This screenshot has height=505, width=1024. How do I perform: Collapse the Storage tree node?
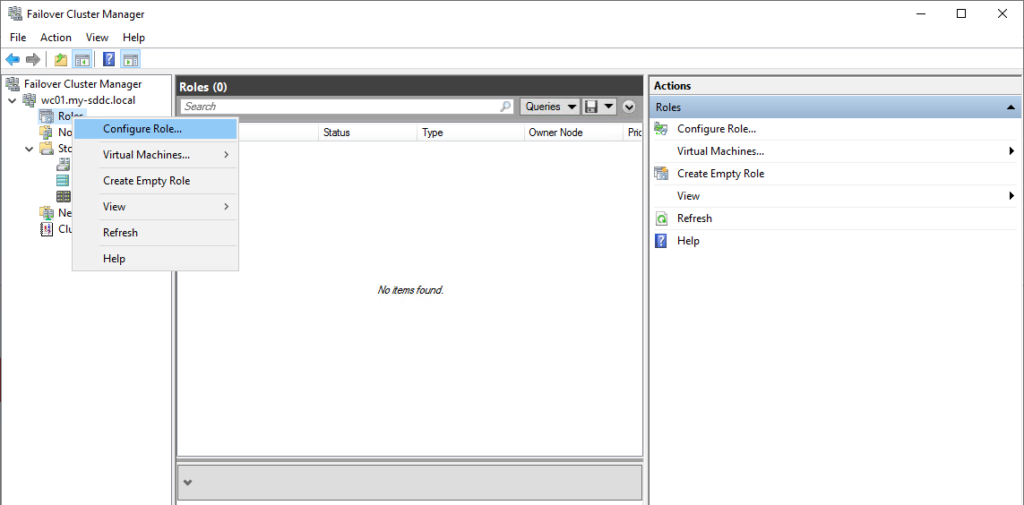30,149
